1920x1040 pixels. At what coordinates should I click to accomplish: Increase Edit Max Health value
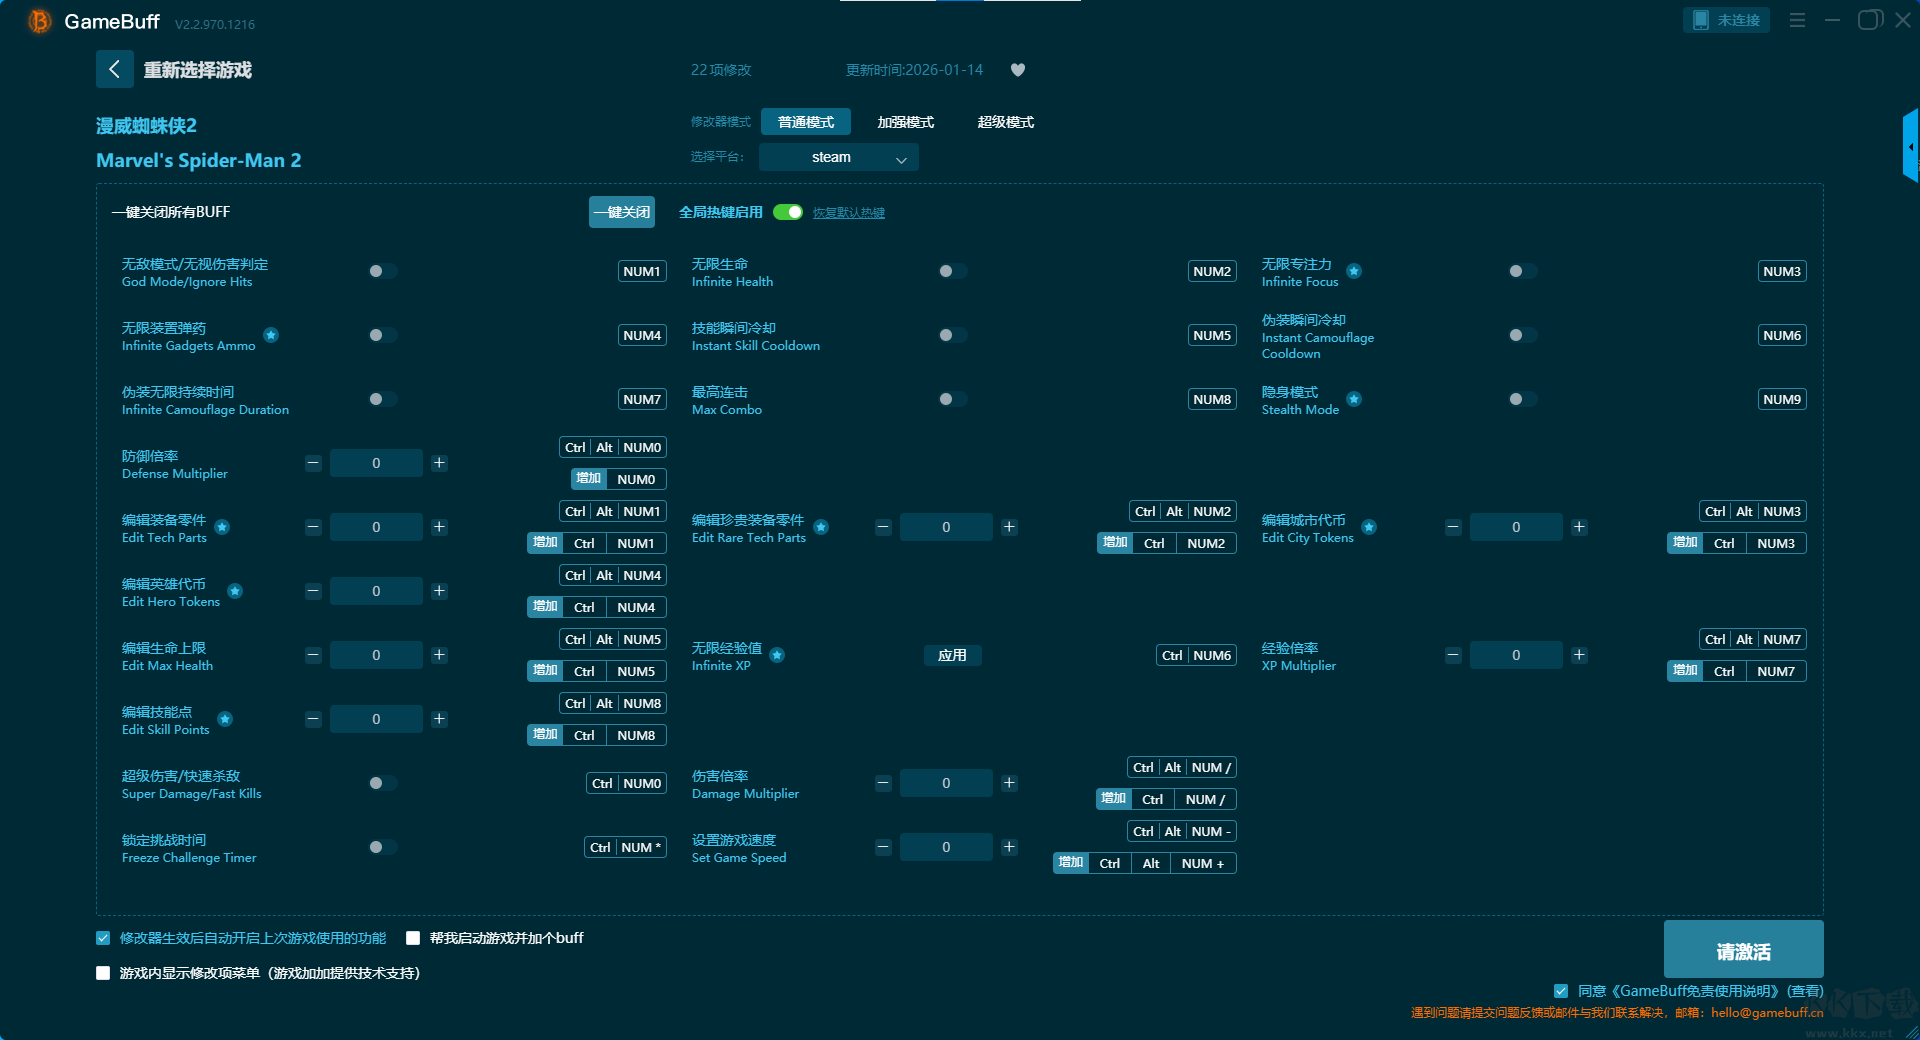click(439, 655)
